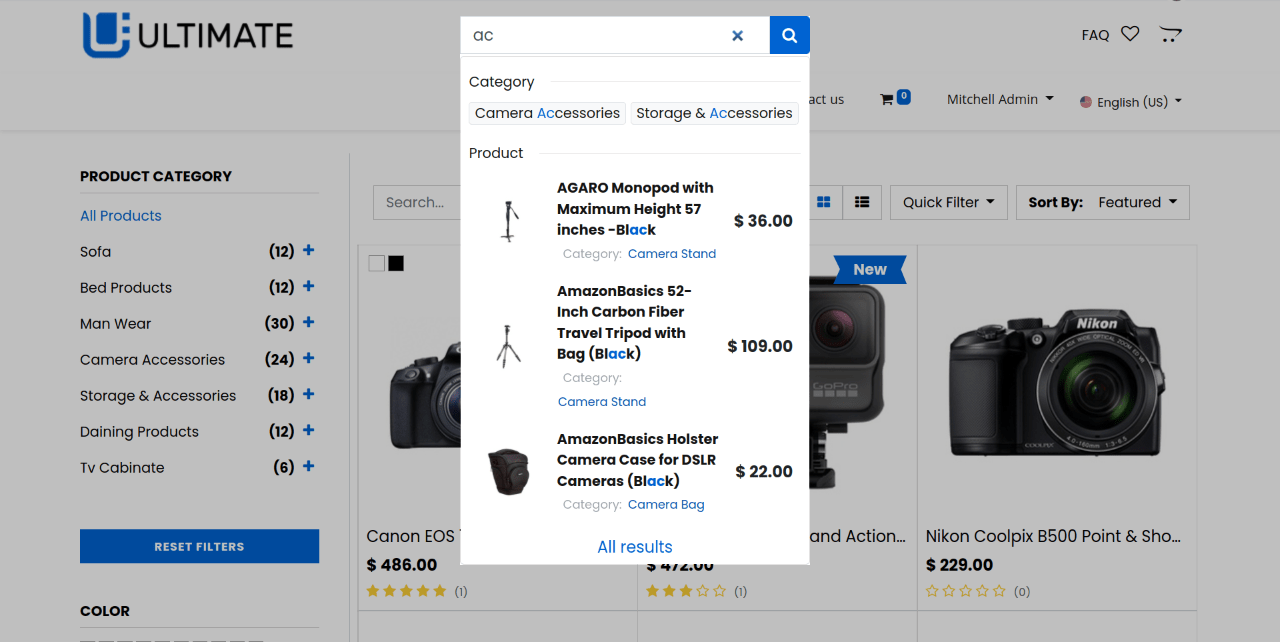Open the Tv Cabinate category
This screenshot has width=1280, height=642.
pos(122,467)
